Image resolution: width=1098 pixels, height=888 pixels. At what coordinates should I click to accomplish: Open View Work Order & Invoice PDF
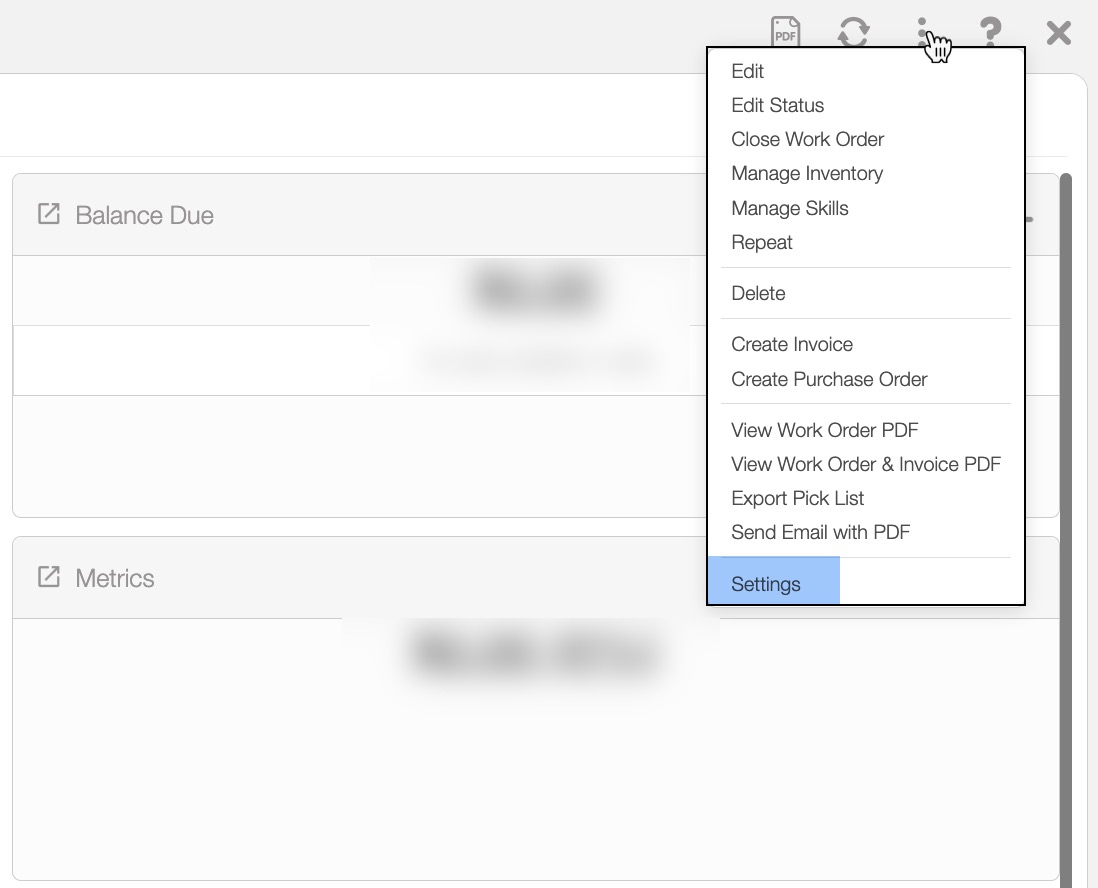tap(865, 464)
